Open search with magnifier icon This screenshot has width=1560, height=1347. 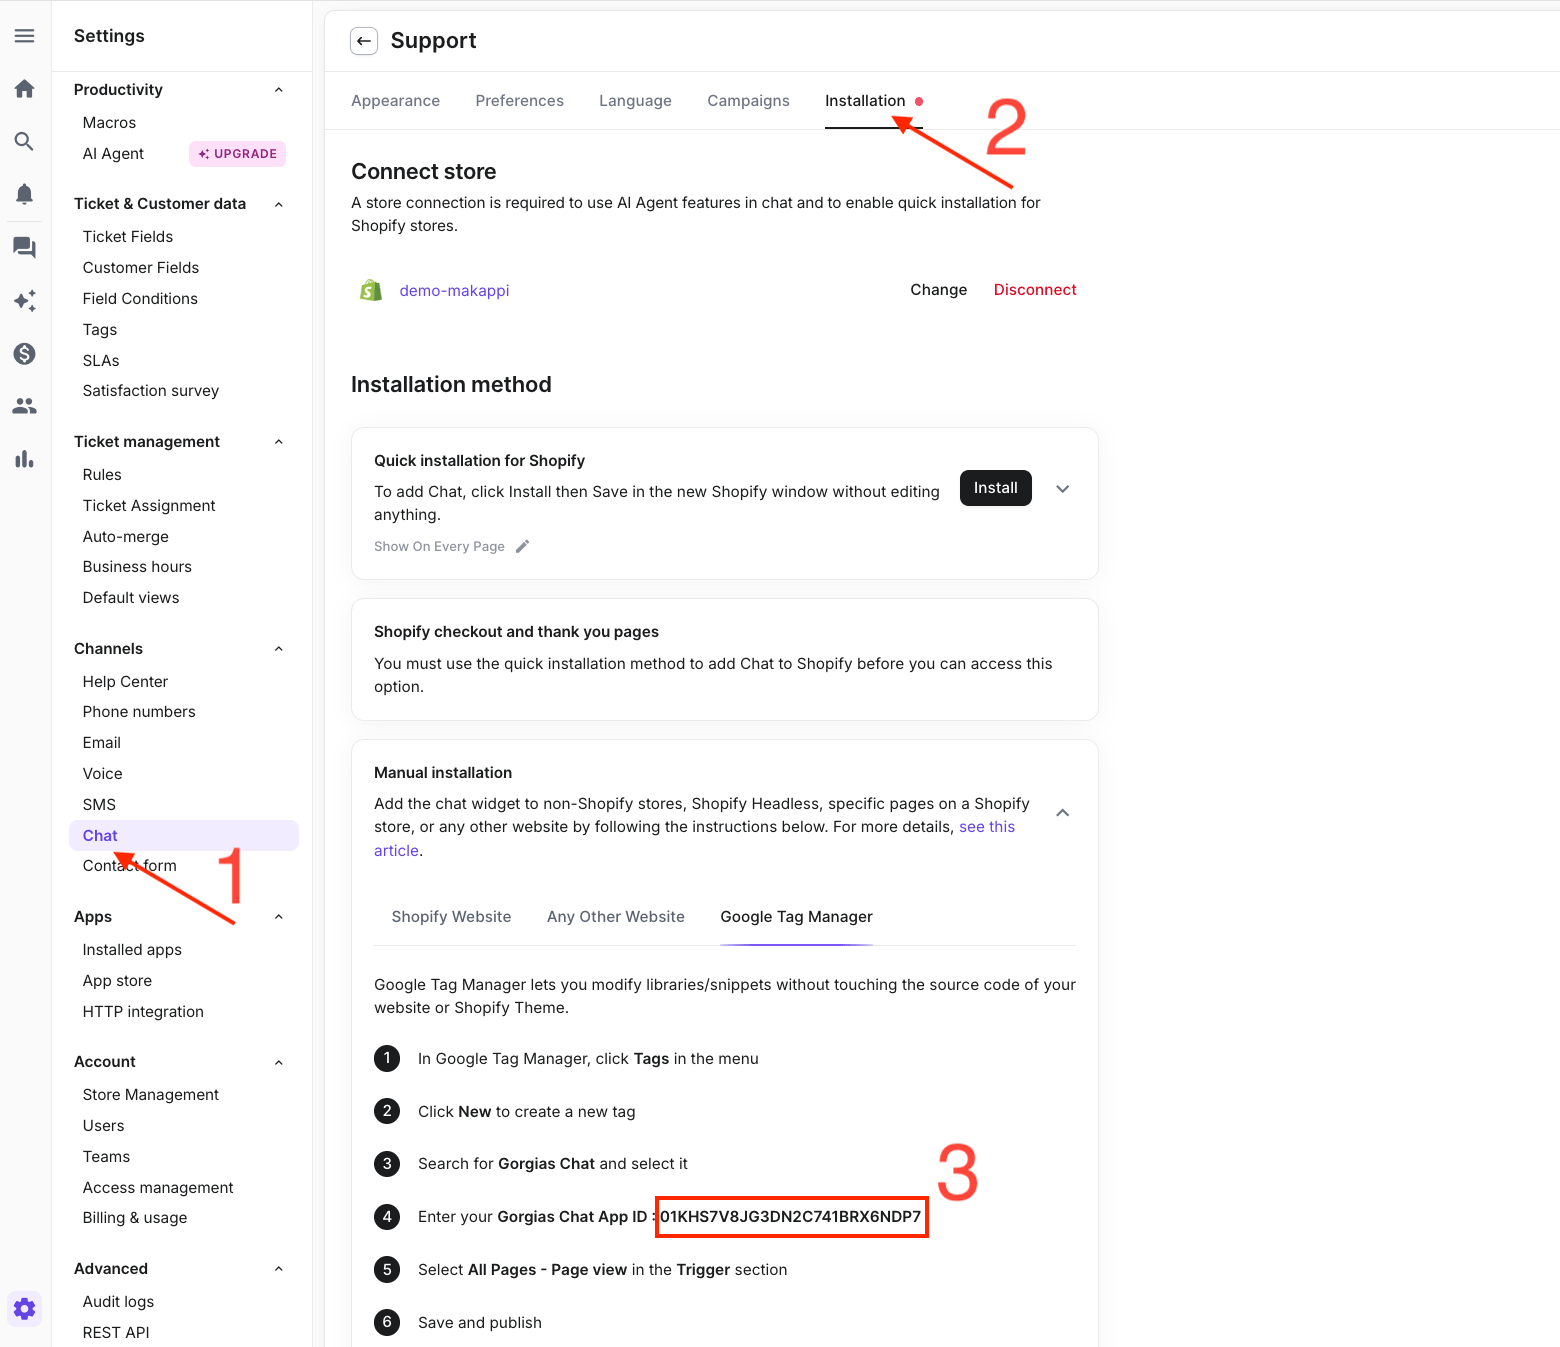(25, 142)
